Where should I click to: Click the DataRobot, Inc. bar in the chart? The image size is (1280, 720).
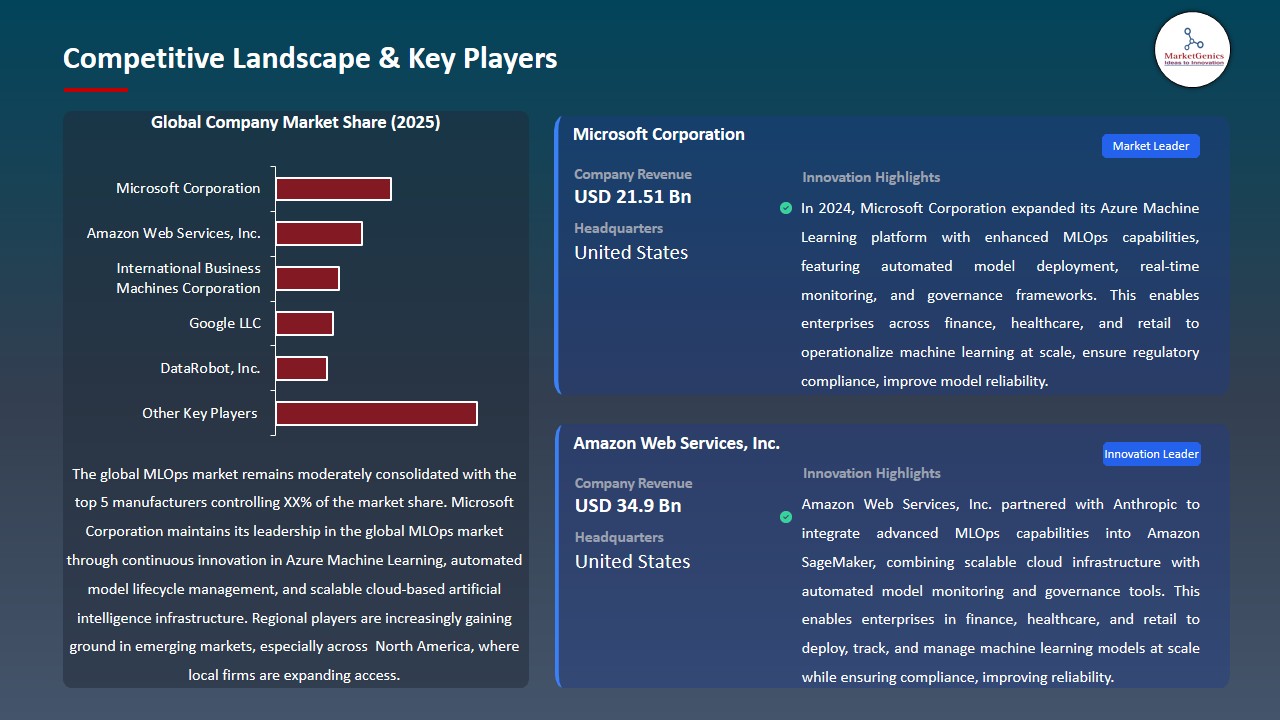302,368
